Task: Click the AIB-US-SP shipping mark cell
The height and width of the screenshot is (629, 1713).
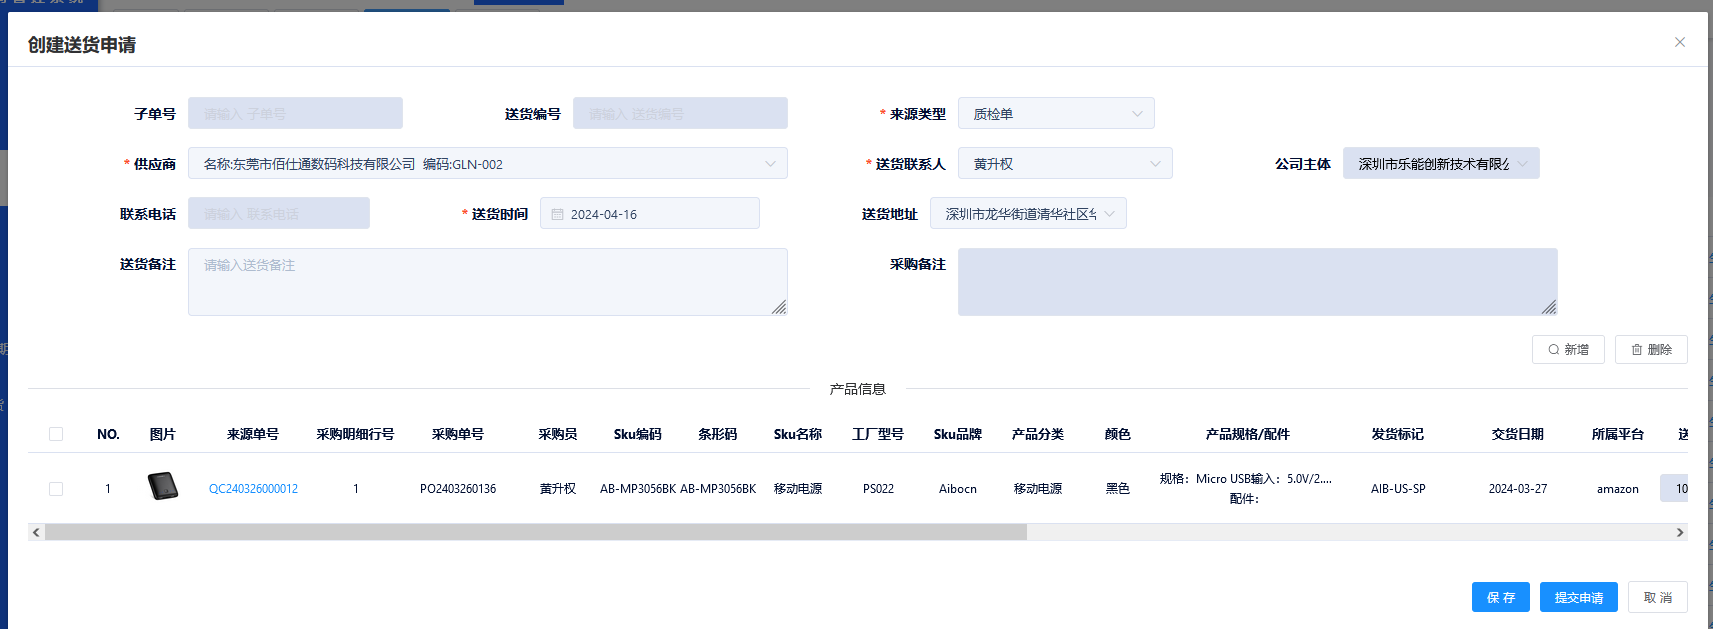Action: (1398, 489)
